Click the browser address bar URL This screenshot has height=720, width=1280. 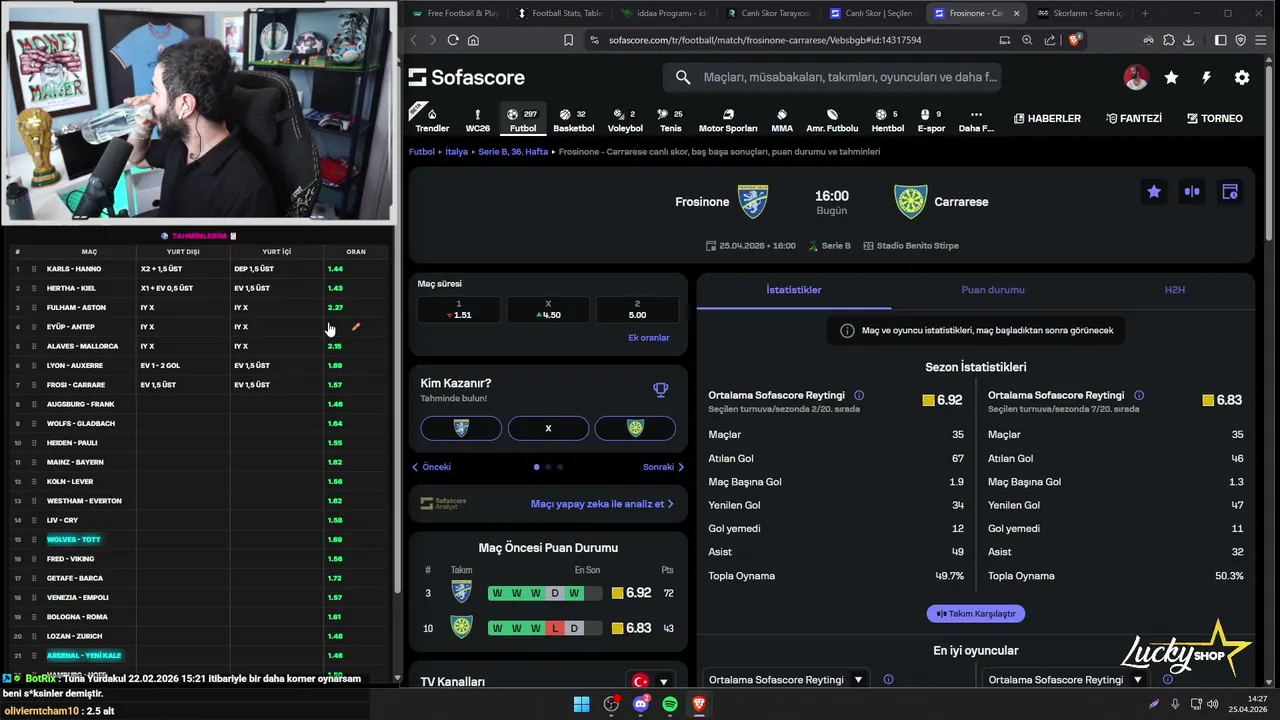(765, 40)
